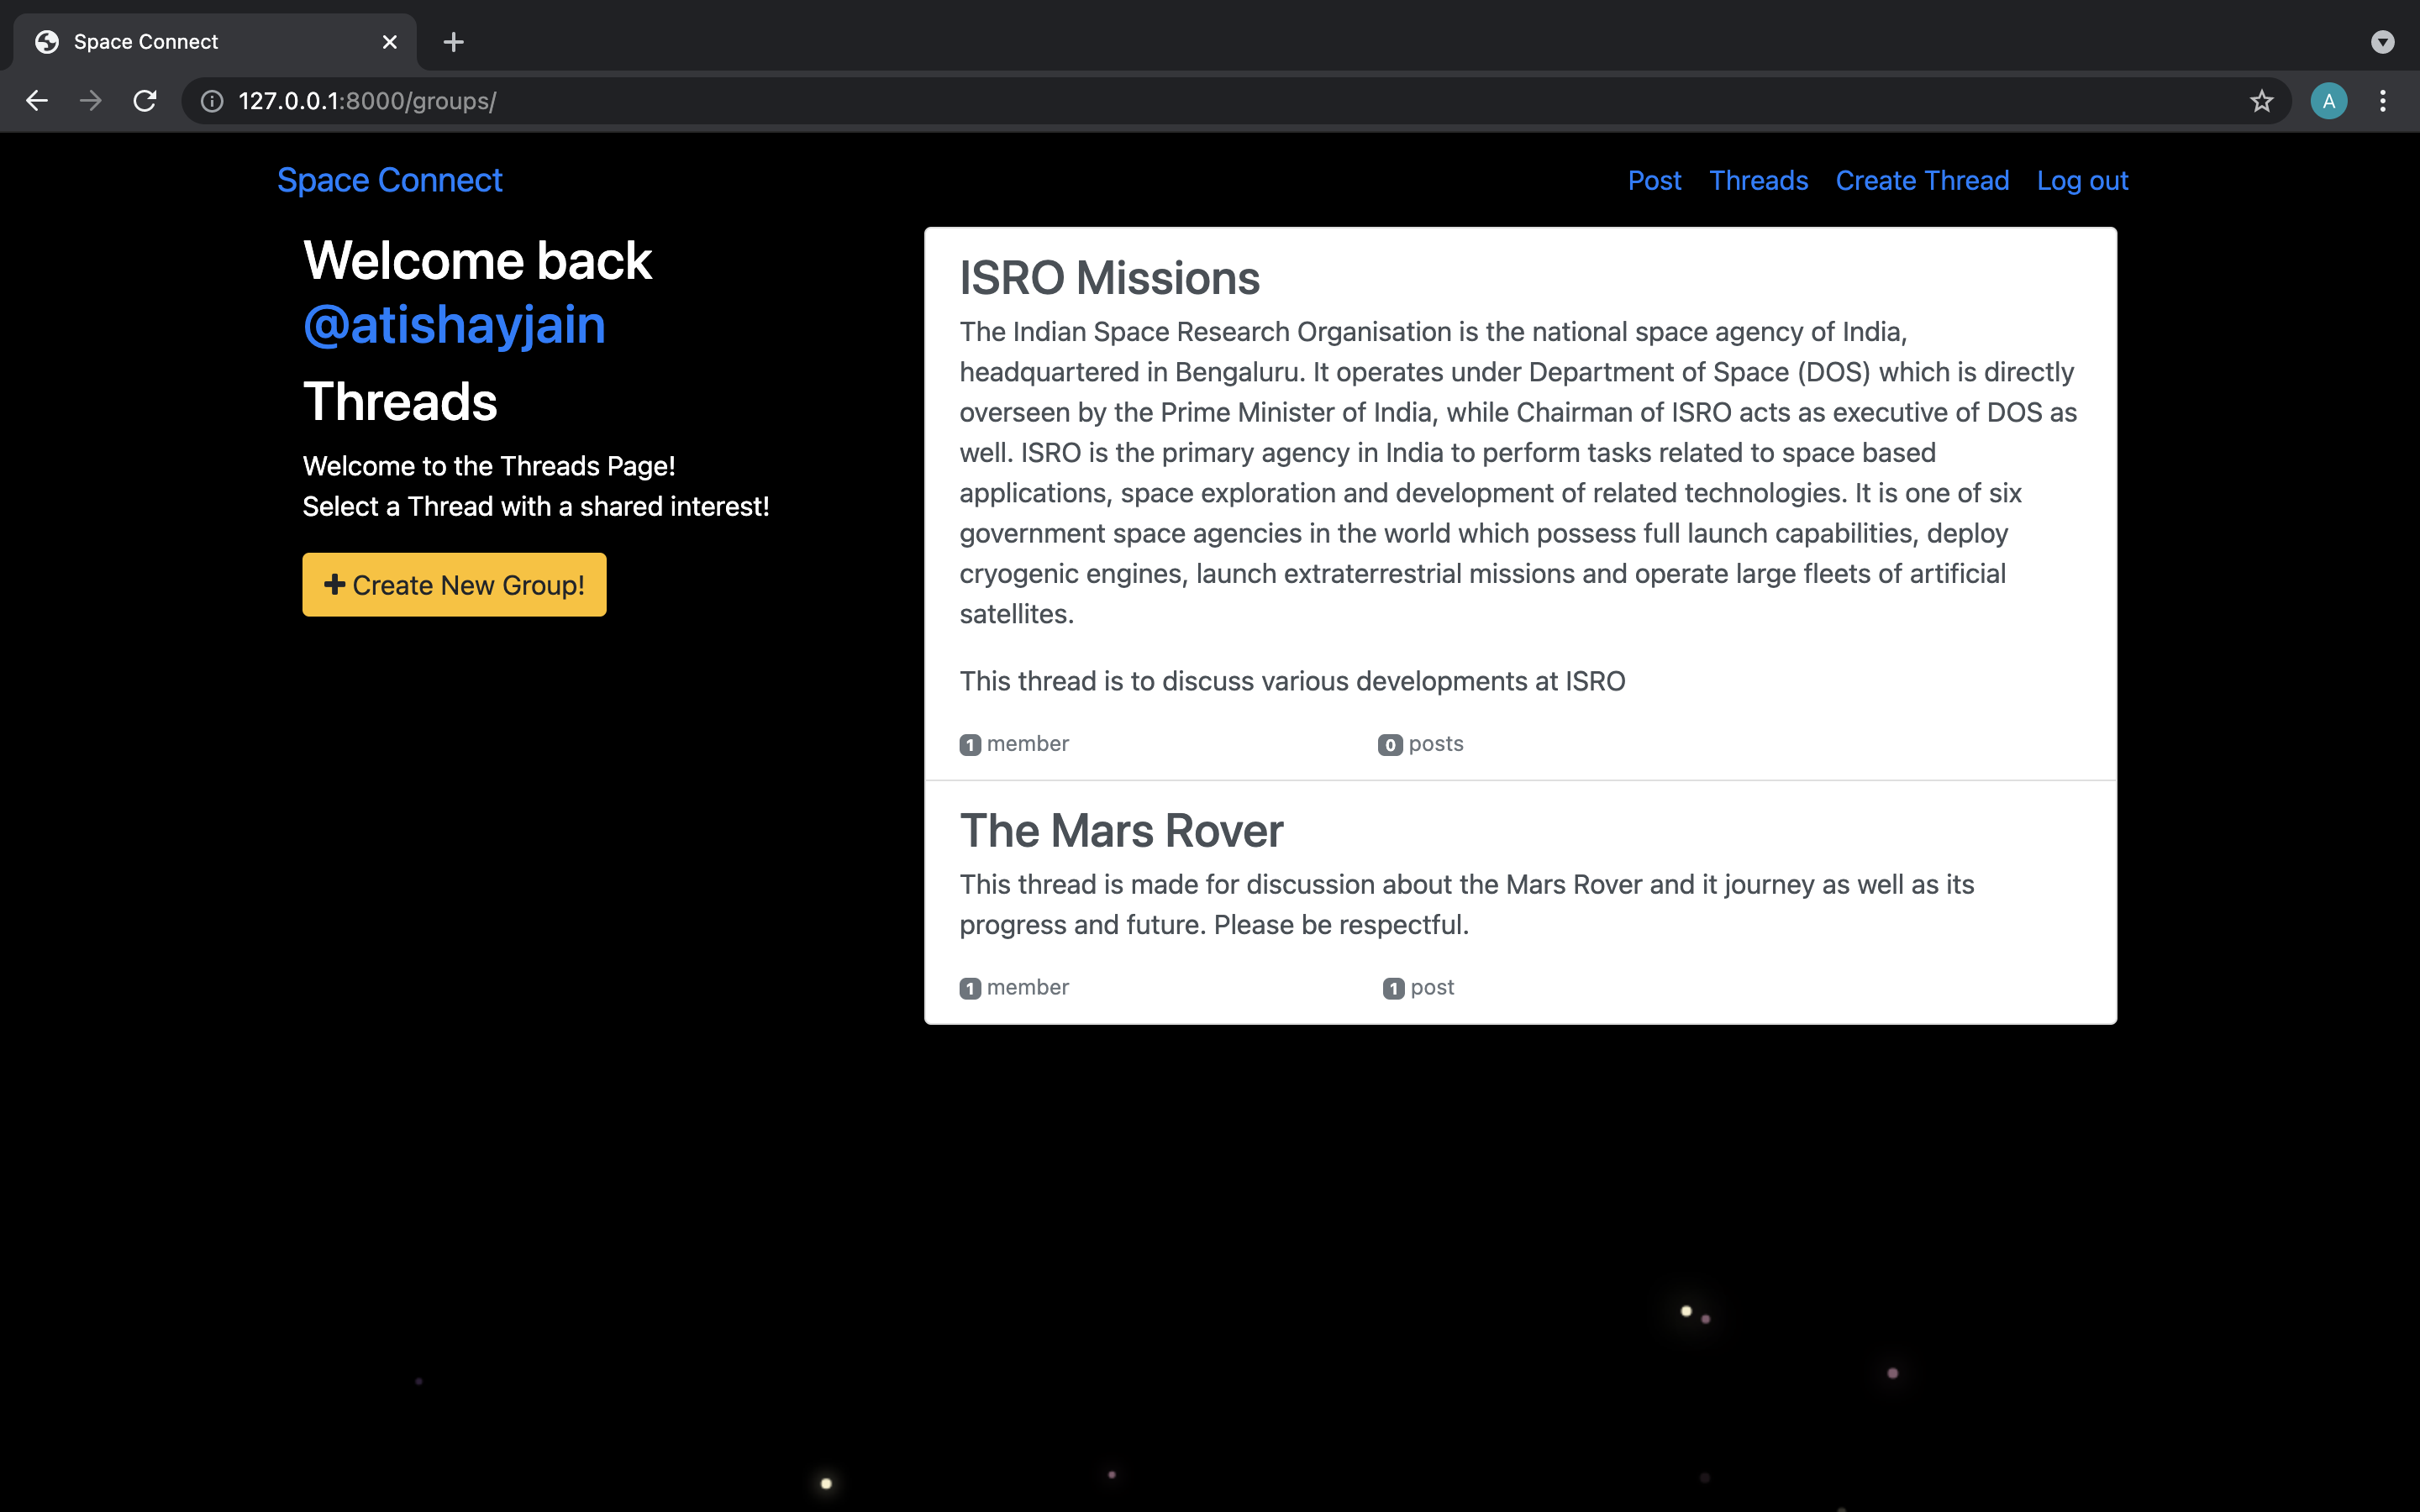View site information icon in address bar

pyautogui.click(x=212, y=101)
